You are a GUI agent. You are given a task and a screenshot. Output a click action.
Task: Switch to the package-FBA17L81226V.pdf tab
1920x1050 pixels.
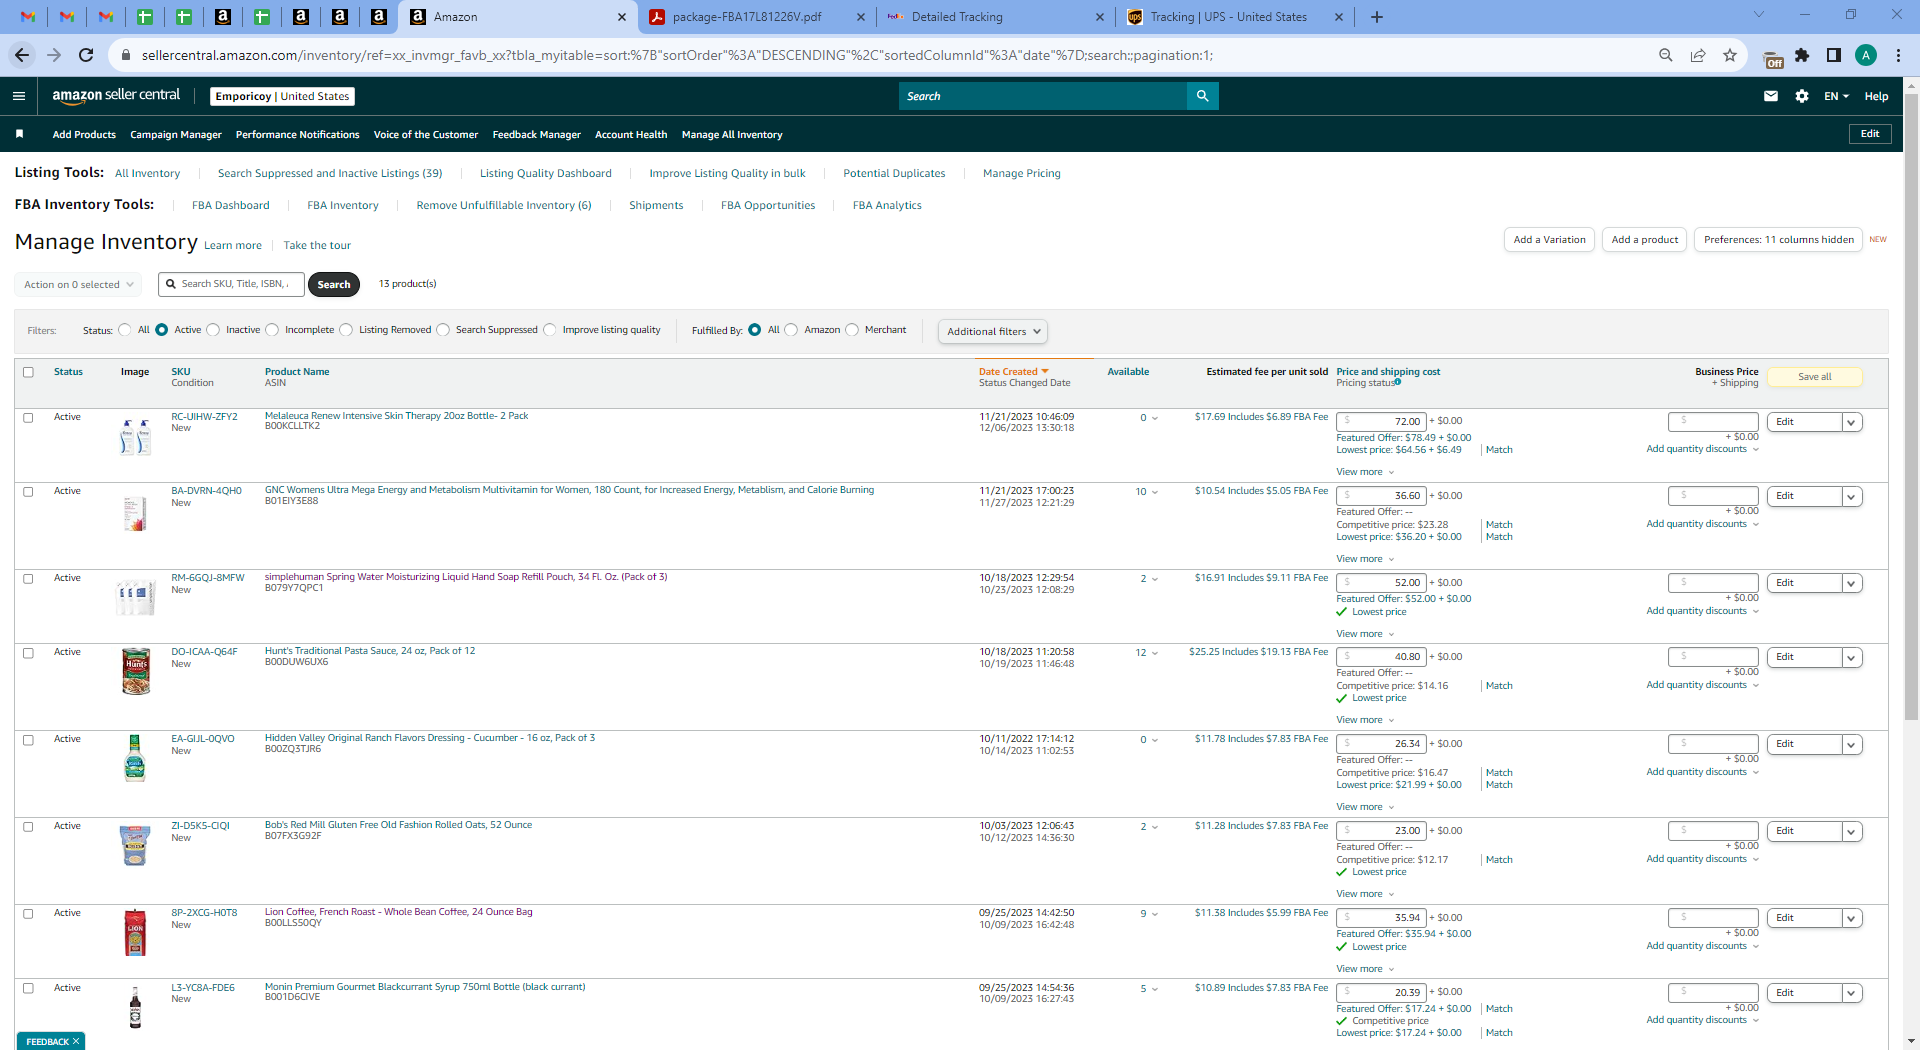coord(747,17)
